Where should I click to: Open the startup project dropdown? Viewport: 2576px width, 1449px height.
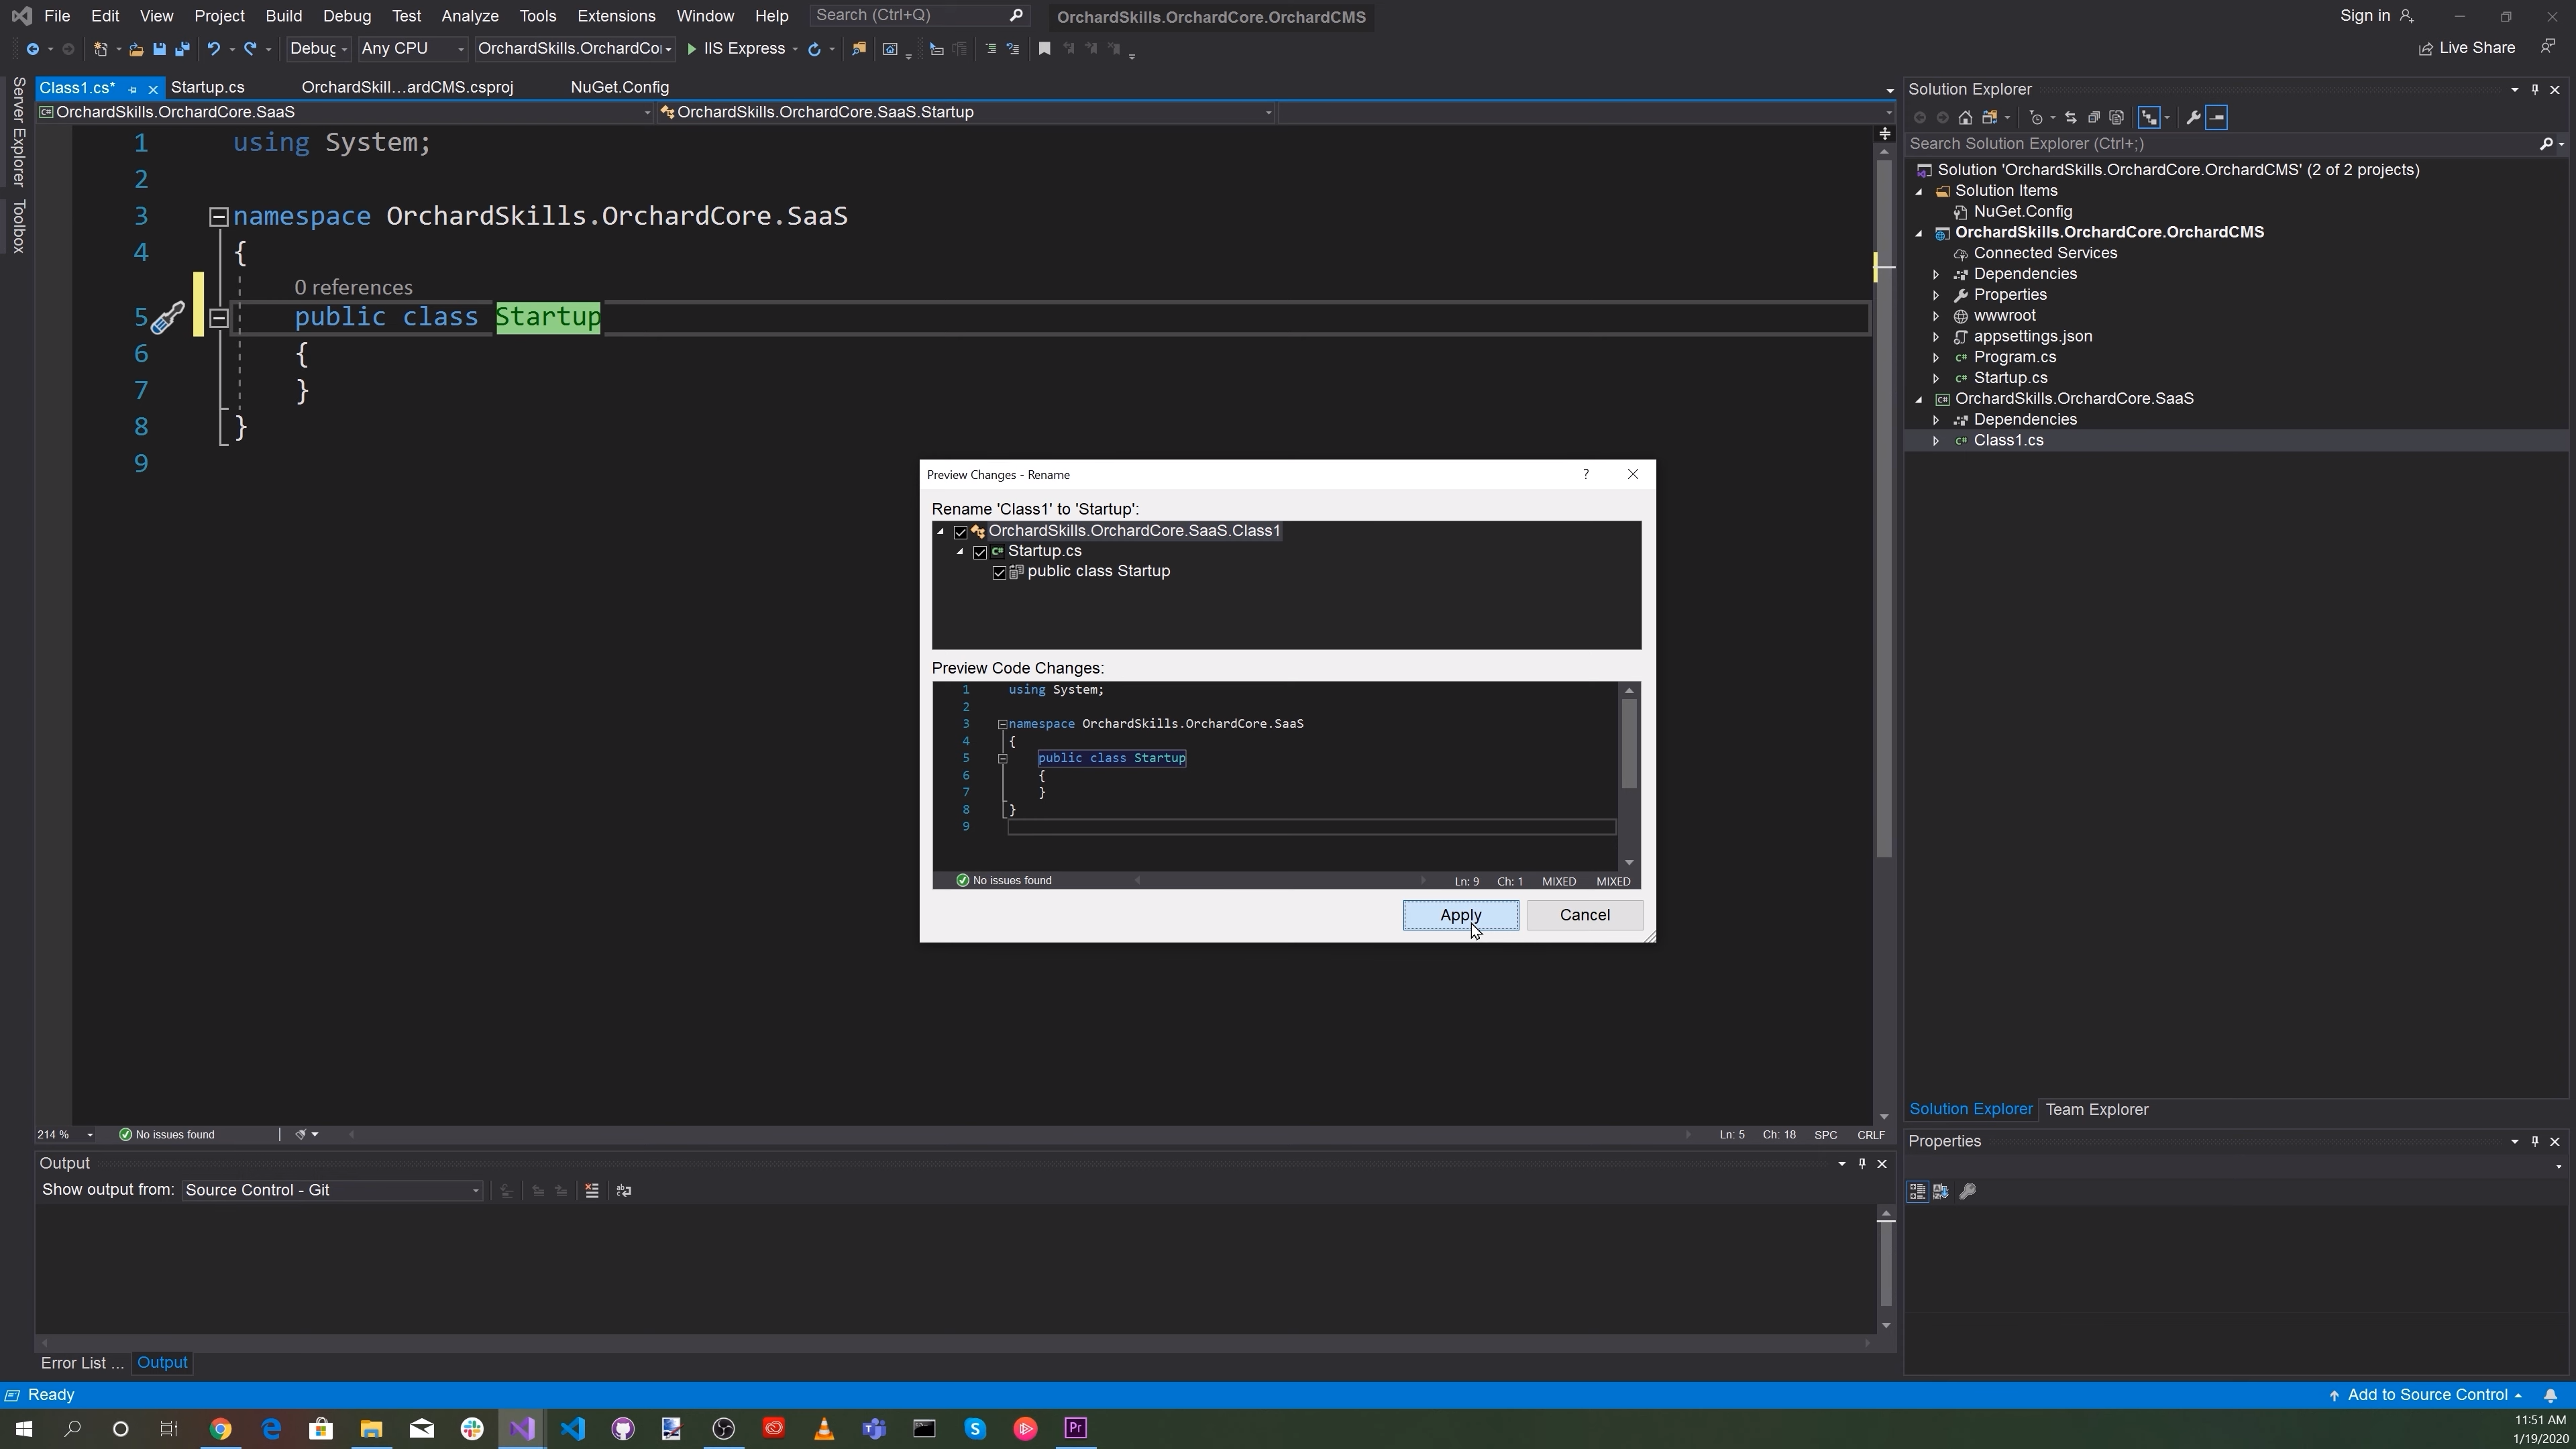point(575,49)
